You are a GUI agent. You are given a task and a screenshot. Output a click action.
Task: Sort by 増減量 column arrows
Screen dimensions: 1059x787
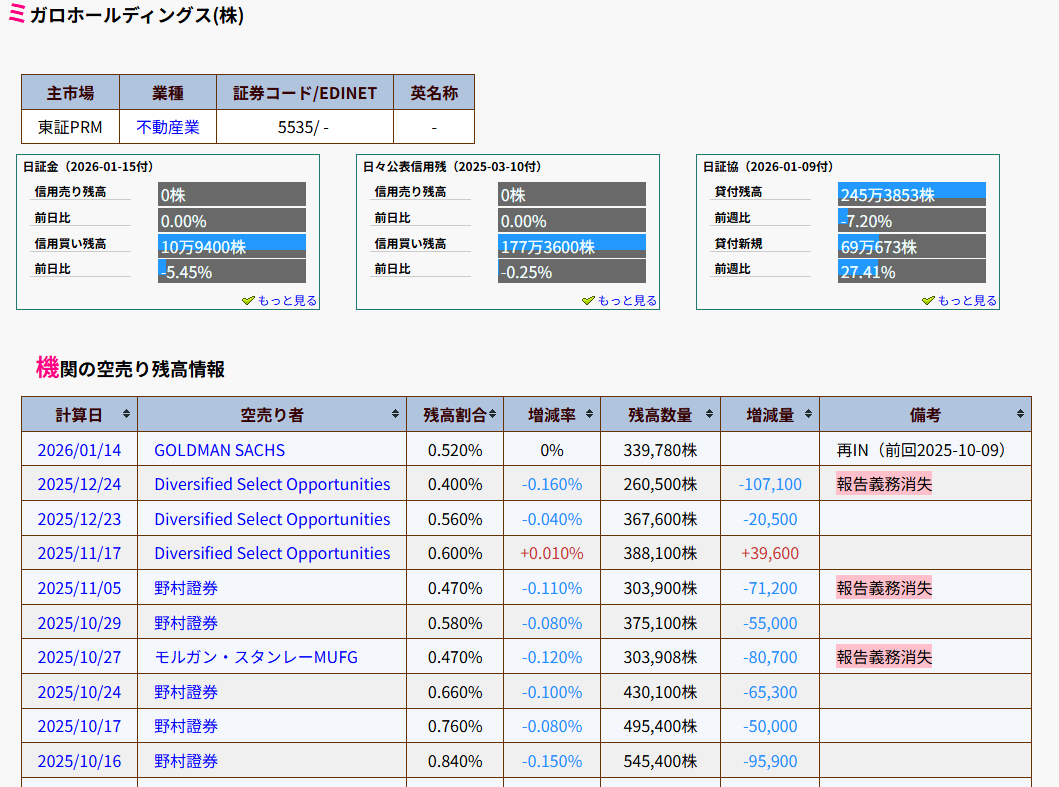[809, 414]
